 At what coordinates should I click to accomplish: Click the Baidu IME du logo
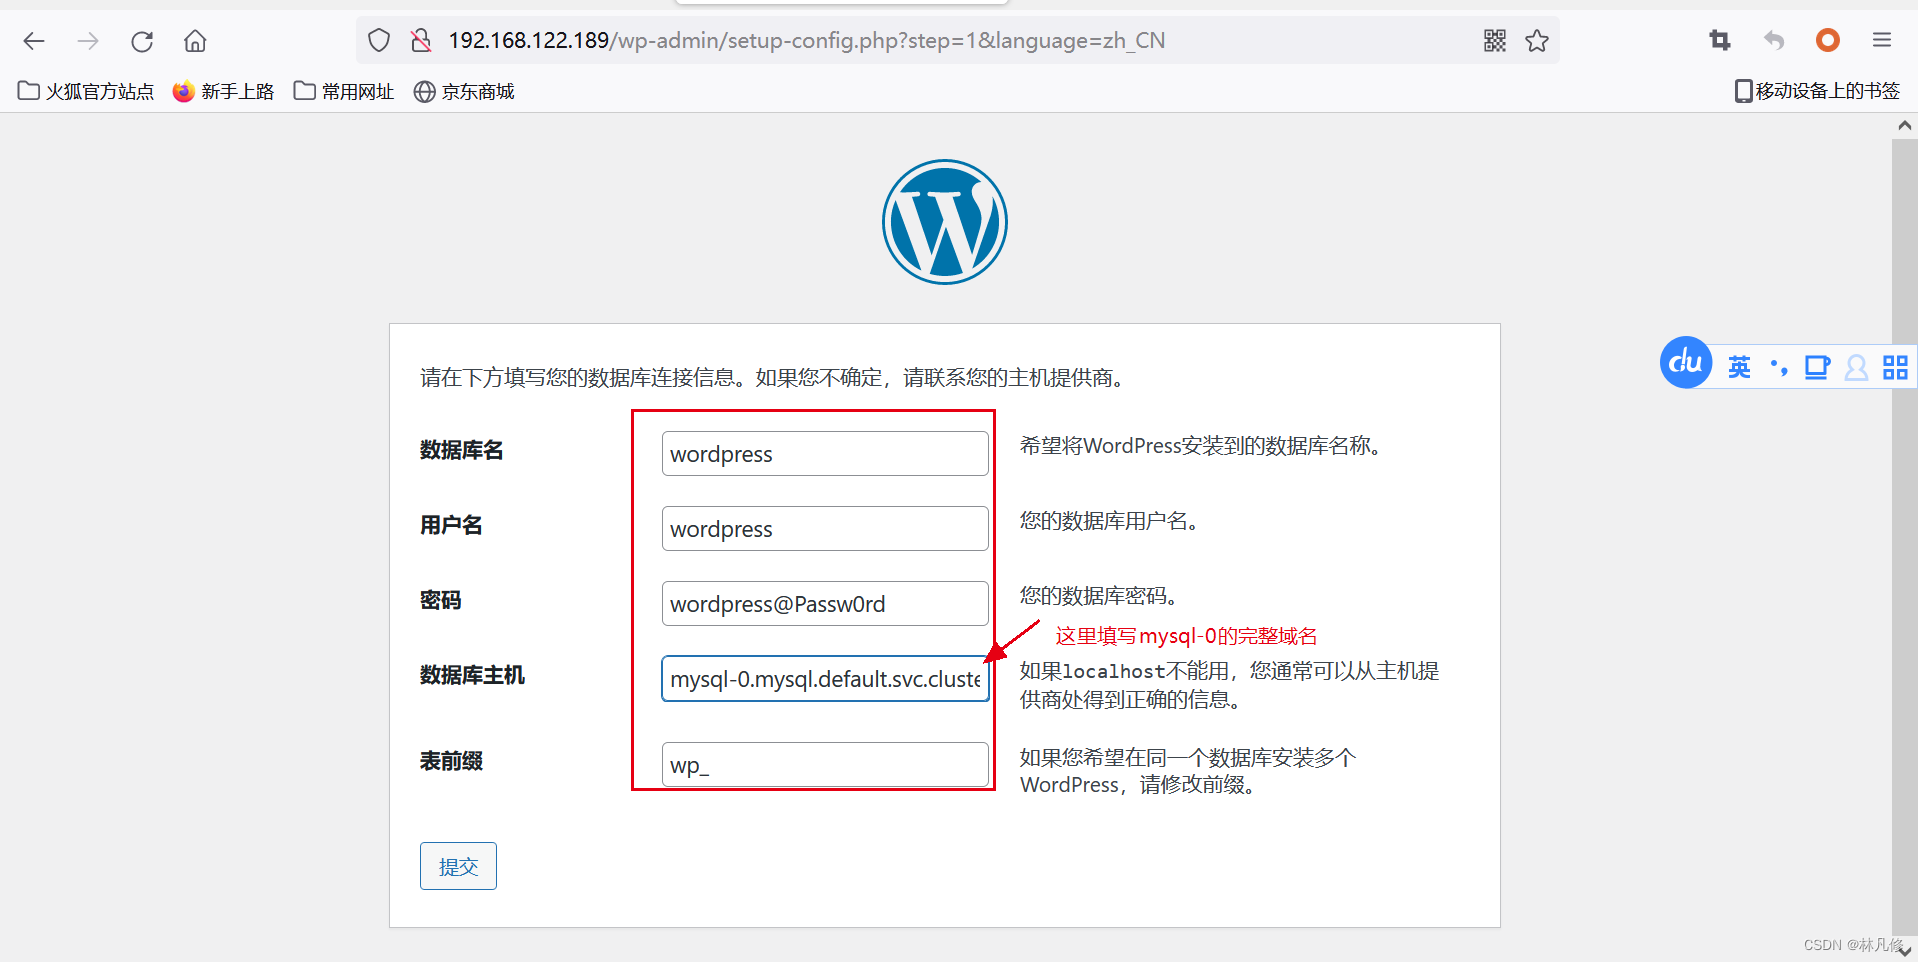[x=1686, y=363]
